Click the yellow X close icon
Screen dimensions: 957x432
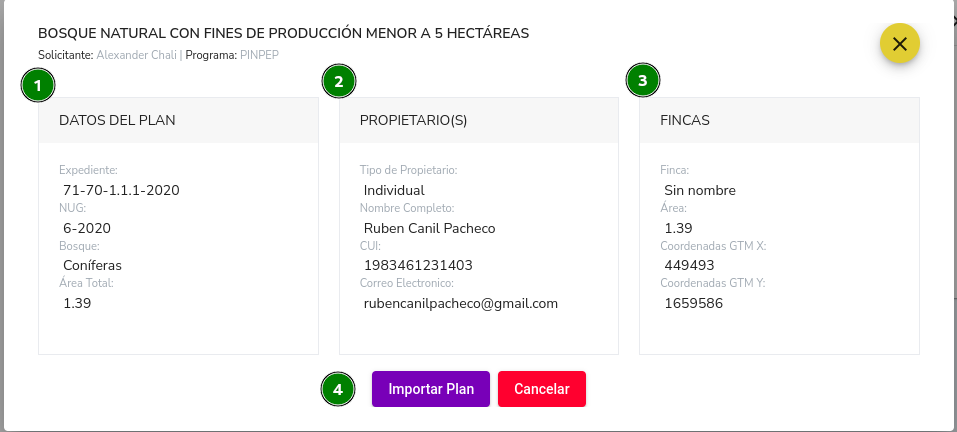[x=900, y=43]
